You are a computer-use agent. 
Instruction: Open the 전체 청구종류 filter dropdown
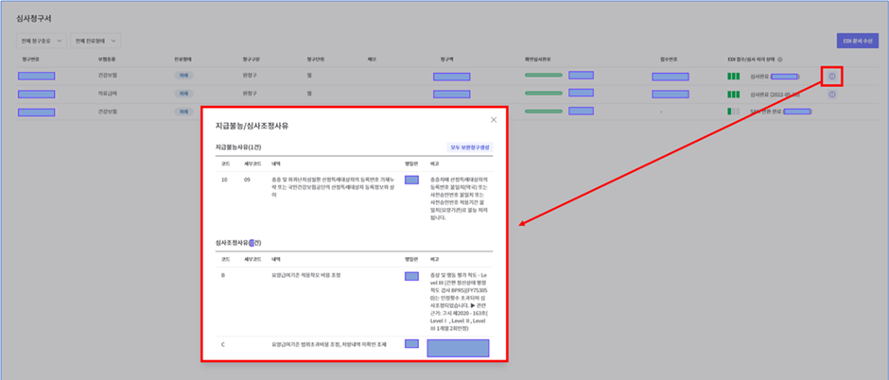pos(41,41)
